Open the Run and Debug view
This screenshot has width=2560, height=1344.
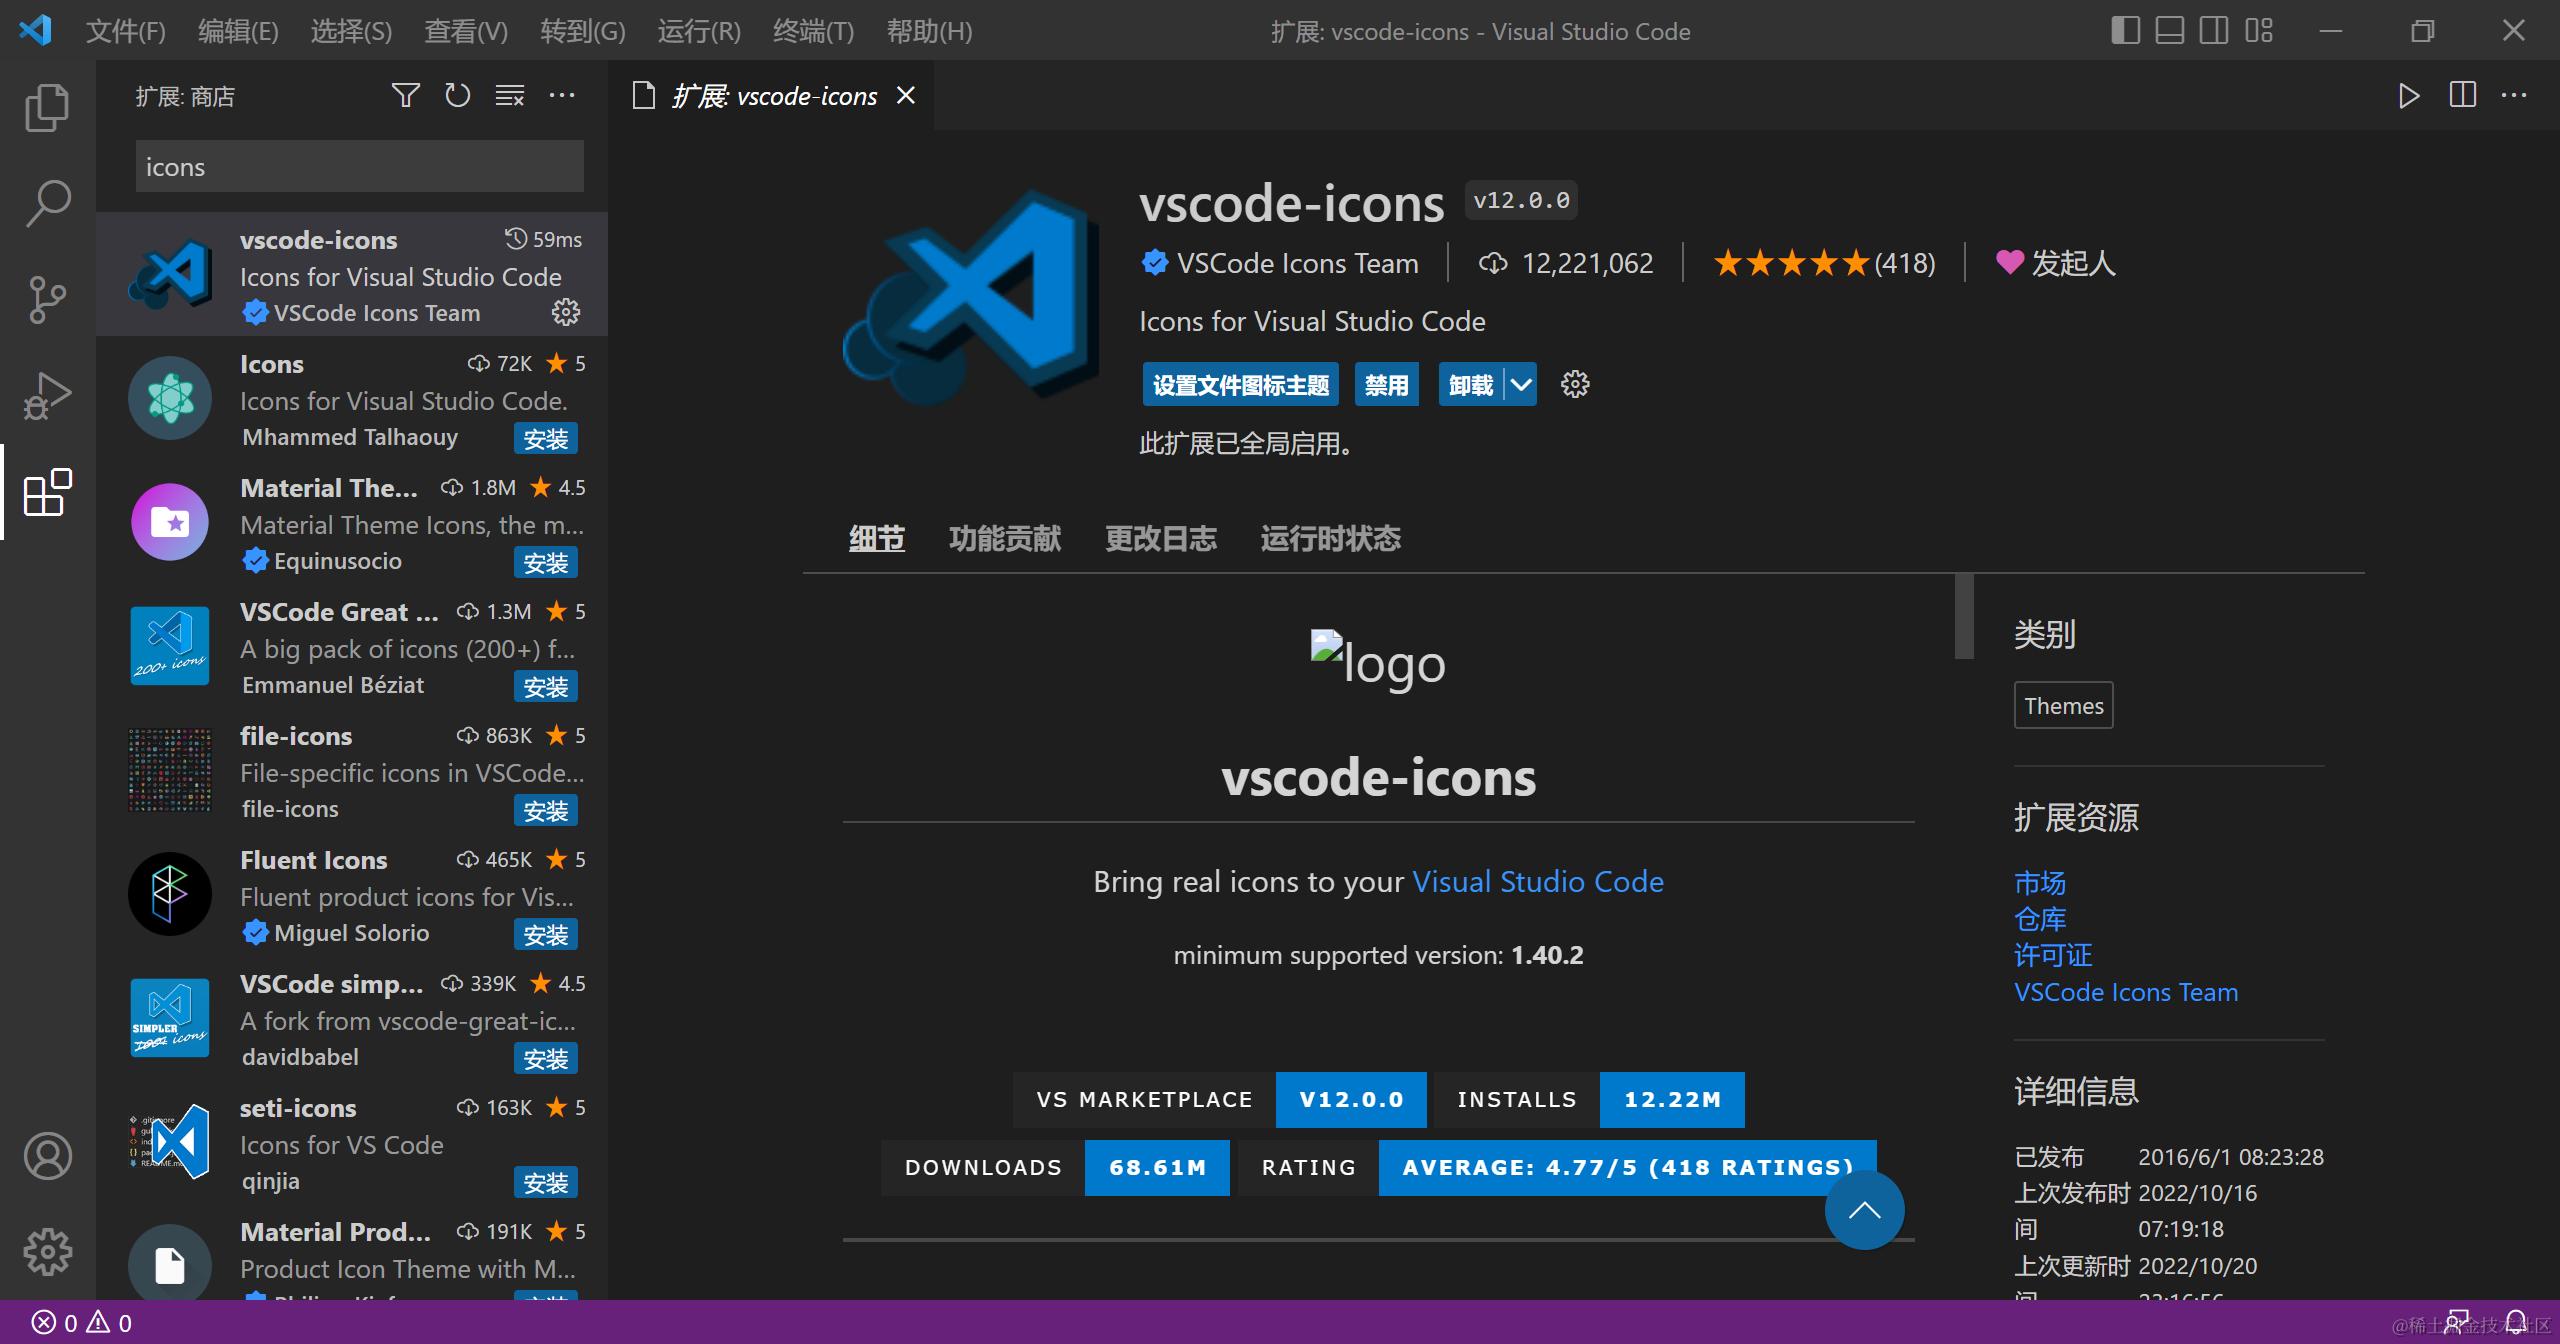click(x=46, y=395)
